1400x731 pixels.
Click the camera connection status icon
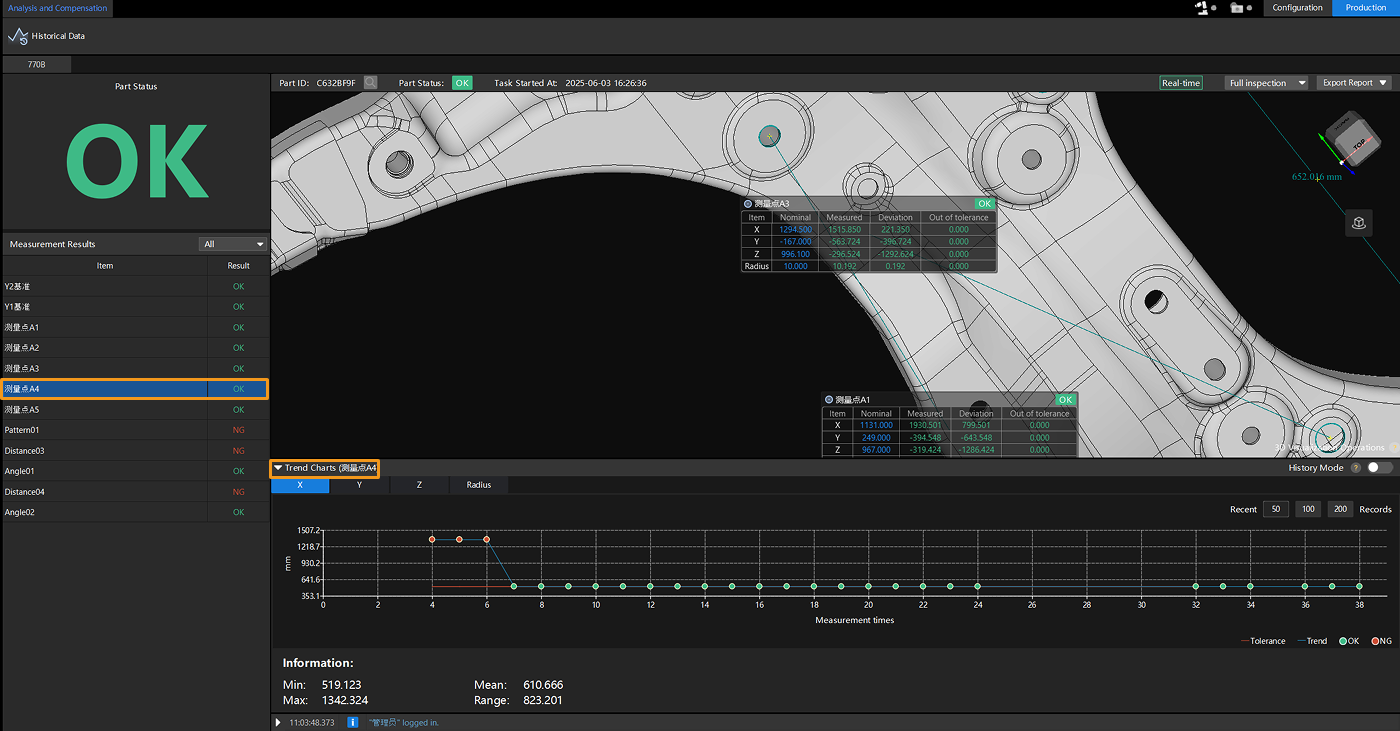pyautogui.click(x=1238, y=8)
